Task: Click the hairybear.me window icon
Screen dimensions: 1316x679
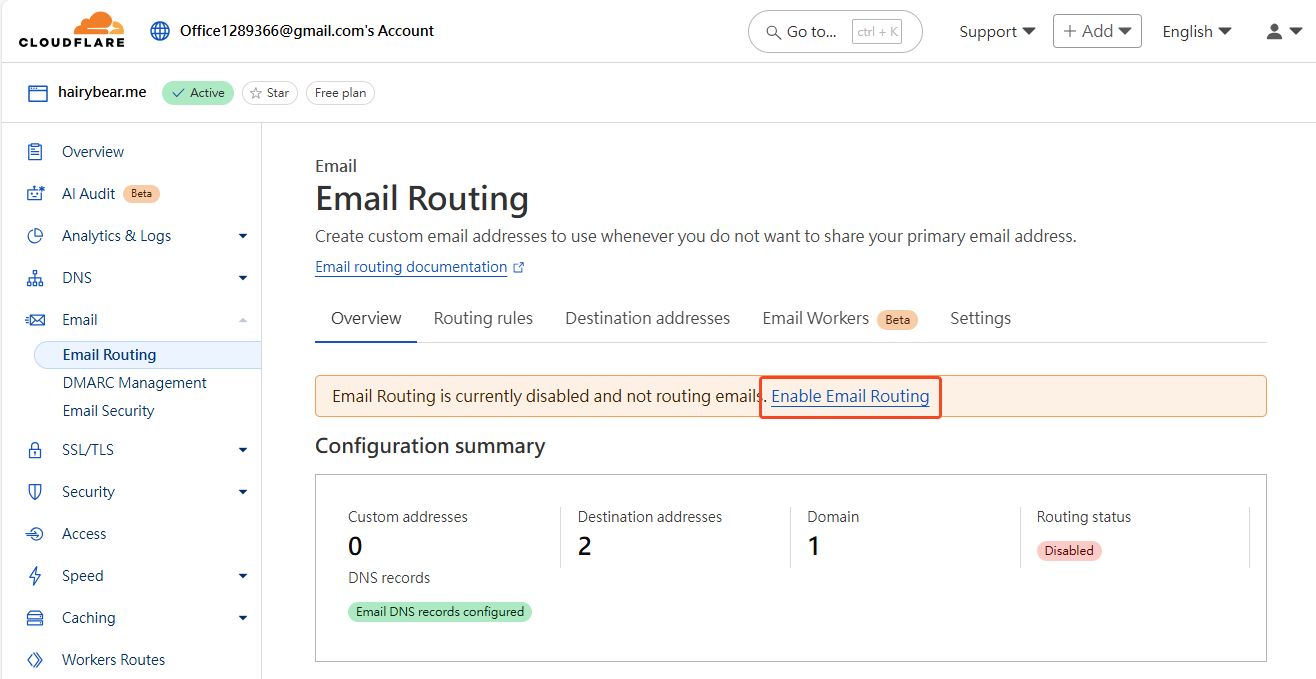Action: [38, 93]
